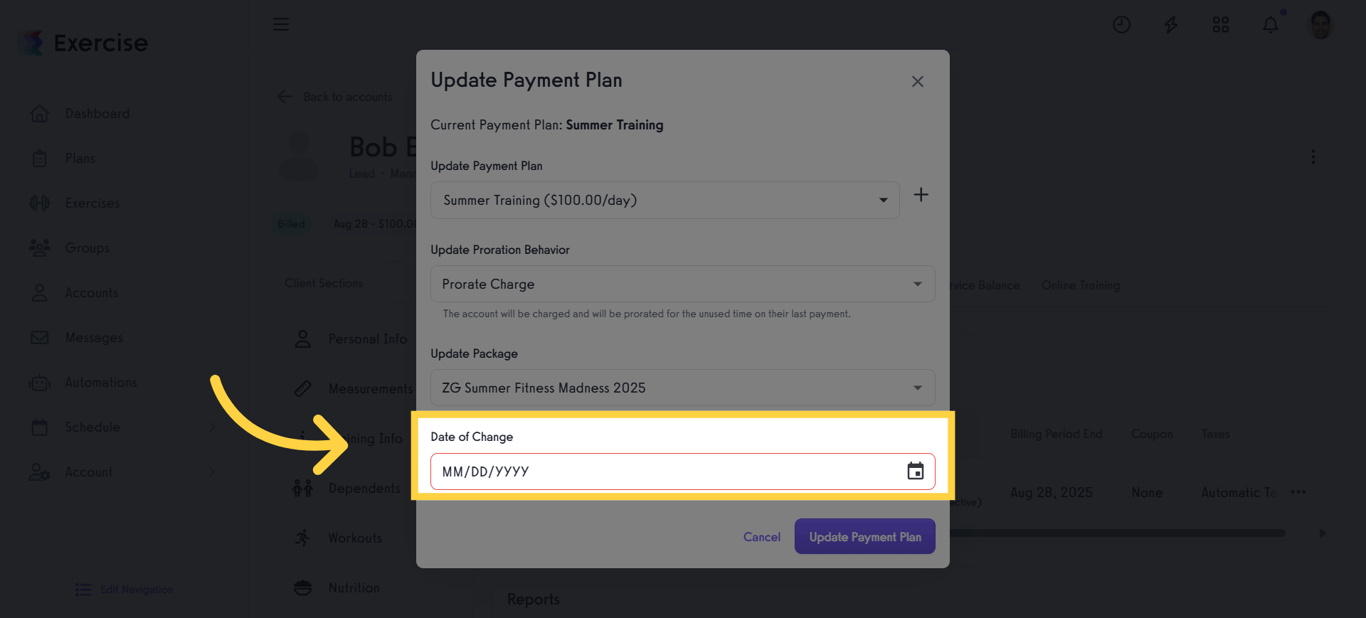Image resolution: width=1366 pixels, height=618 pixels.
Task: Open the three-dot menu near Billing Period End row
Action: pos(1298,491)
